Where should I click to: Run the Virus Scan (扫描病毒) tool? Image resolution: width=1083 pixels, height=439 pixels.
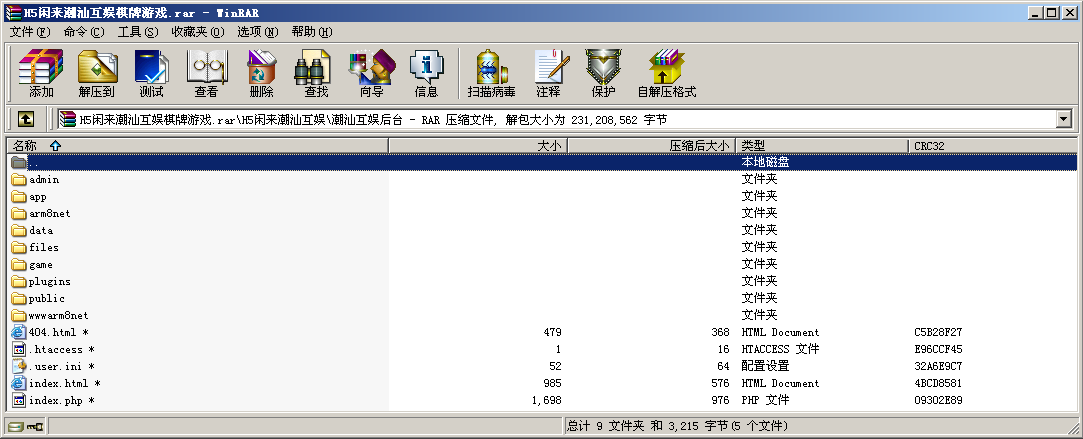click(491, 73)
